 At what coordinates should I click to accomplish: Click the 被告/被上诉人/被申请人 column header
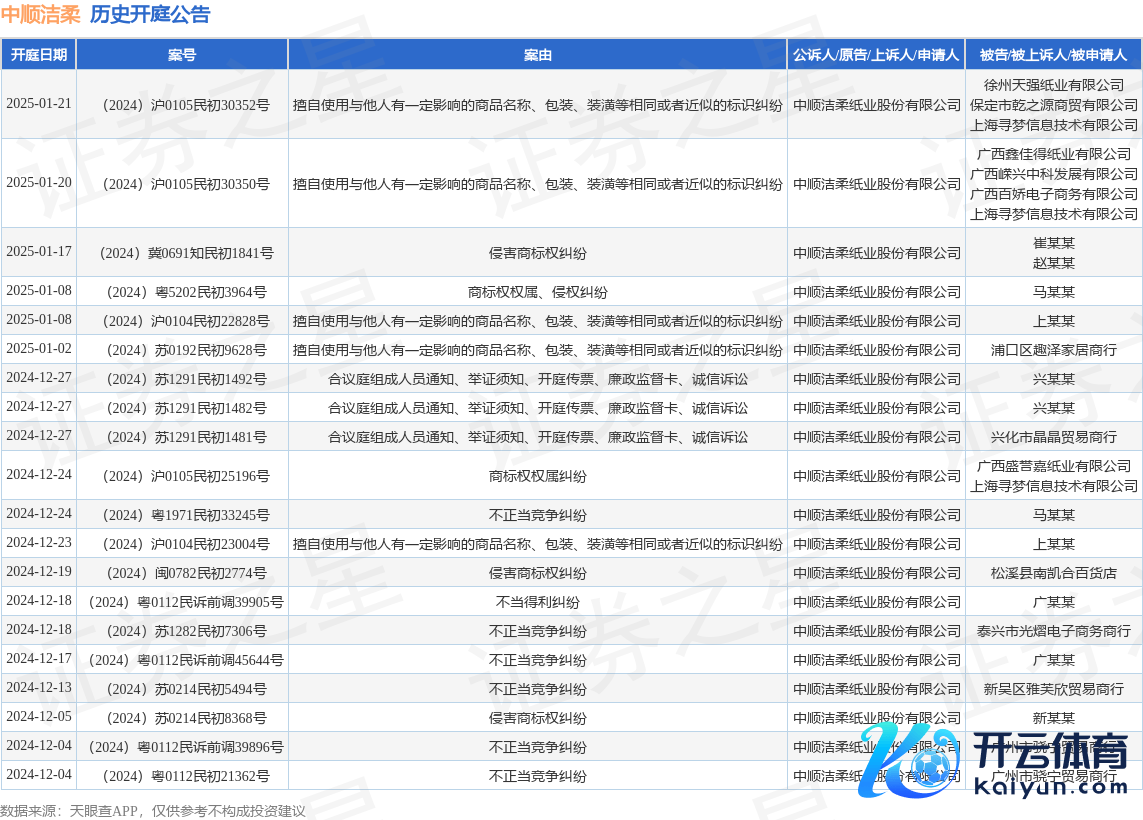[x=1053, y=55]
